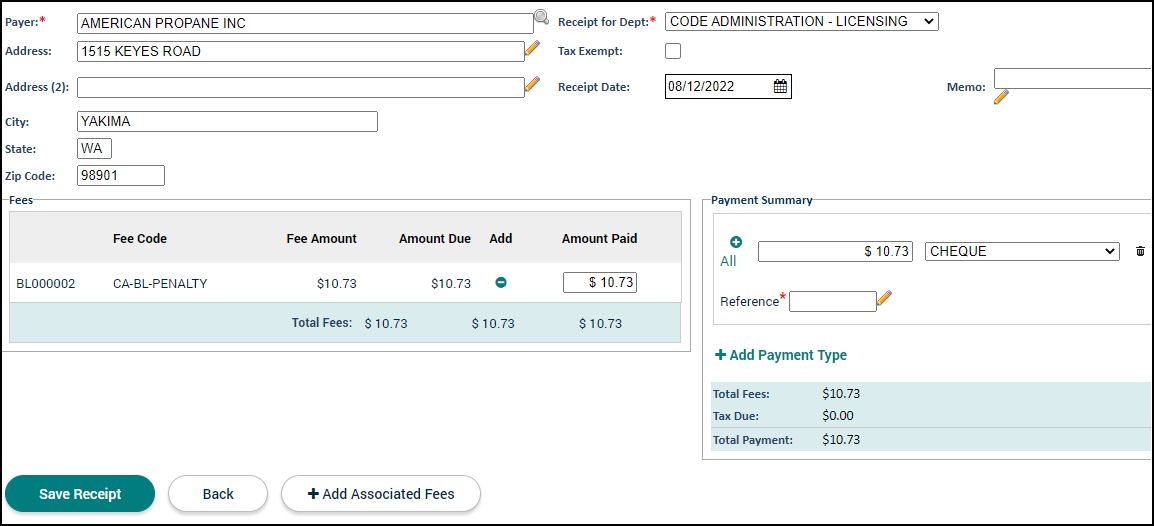
Task: Click the BL000002 cell in the Fees table
Action: point(46,283)
